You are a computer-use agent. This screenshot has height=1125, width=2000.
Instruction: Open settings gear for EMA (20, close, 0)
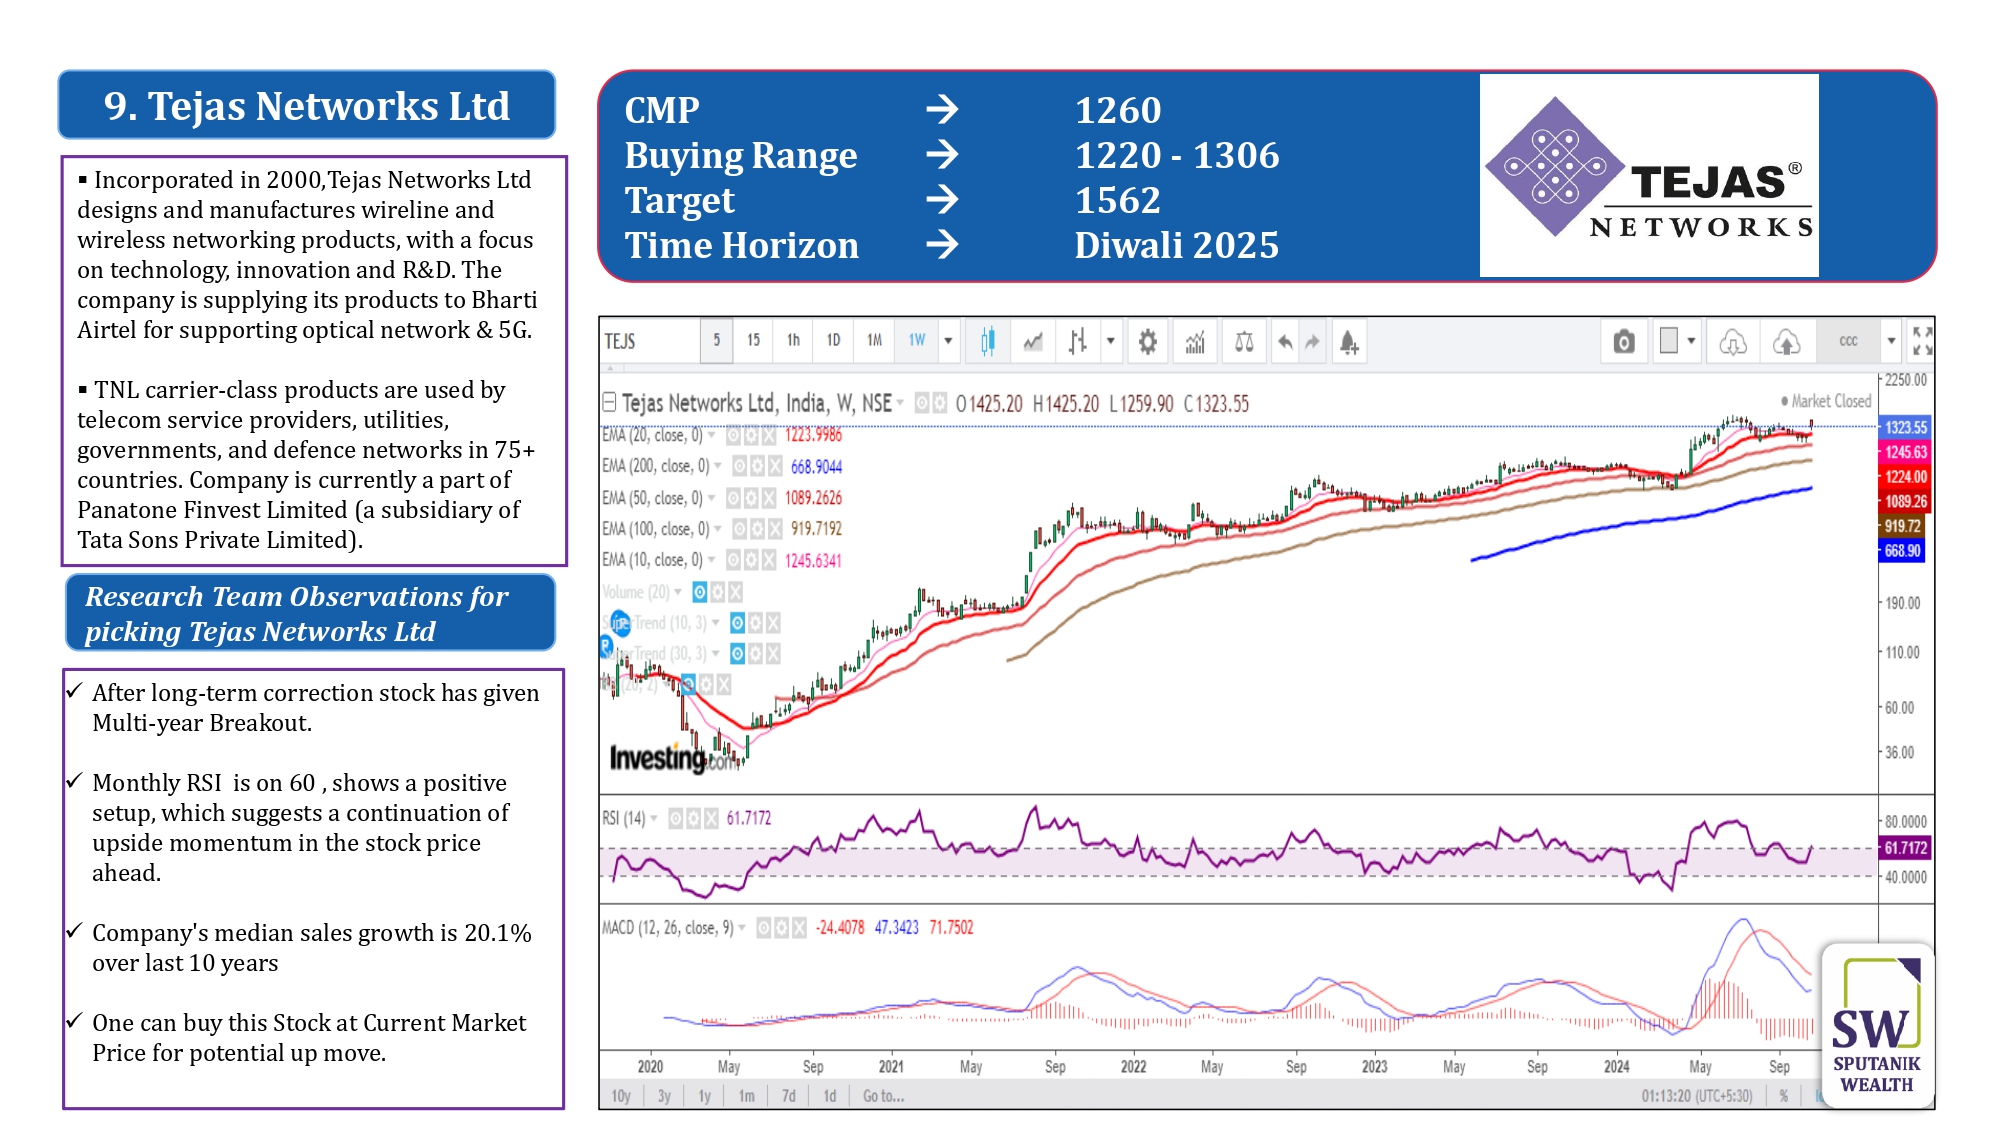coord(751,435)
